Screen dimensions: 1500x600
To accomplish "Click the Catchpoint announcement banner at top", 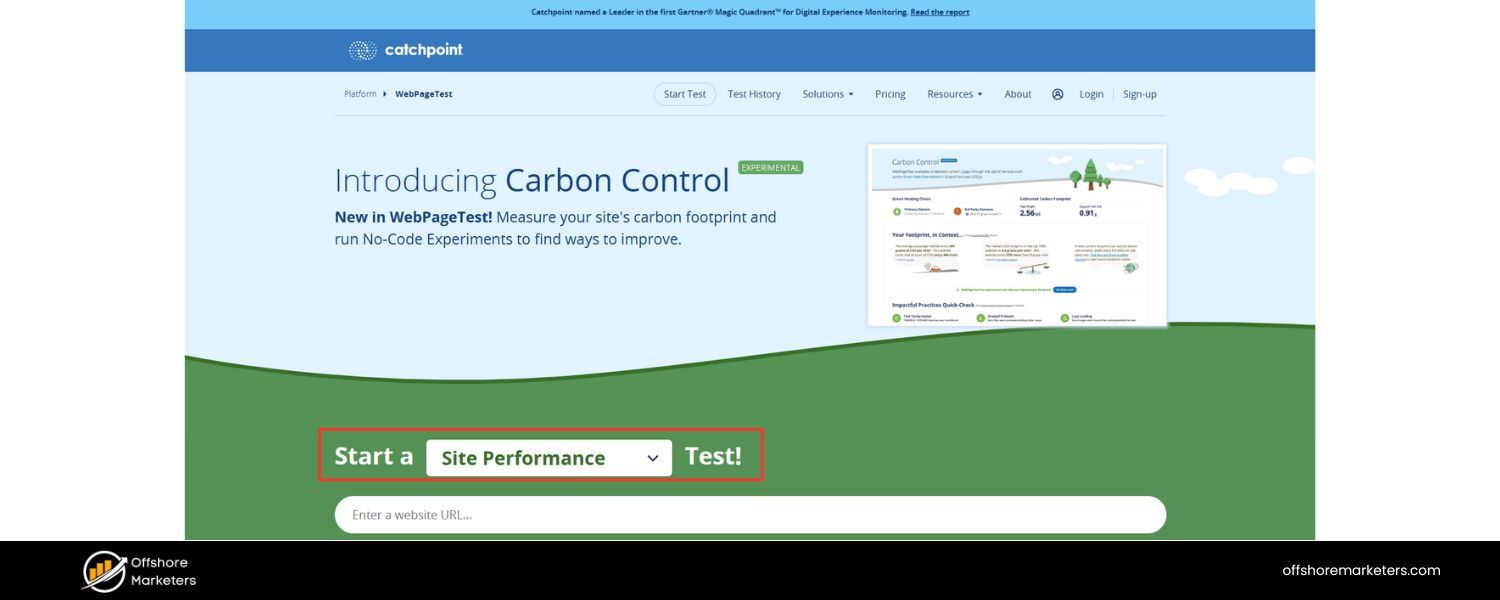I will pos(750,12).
